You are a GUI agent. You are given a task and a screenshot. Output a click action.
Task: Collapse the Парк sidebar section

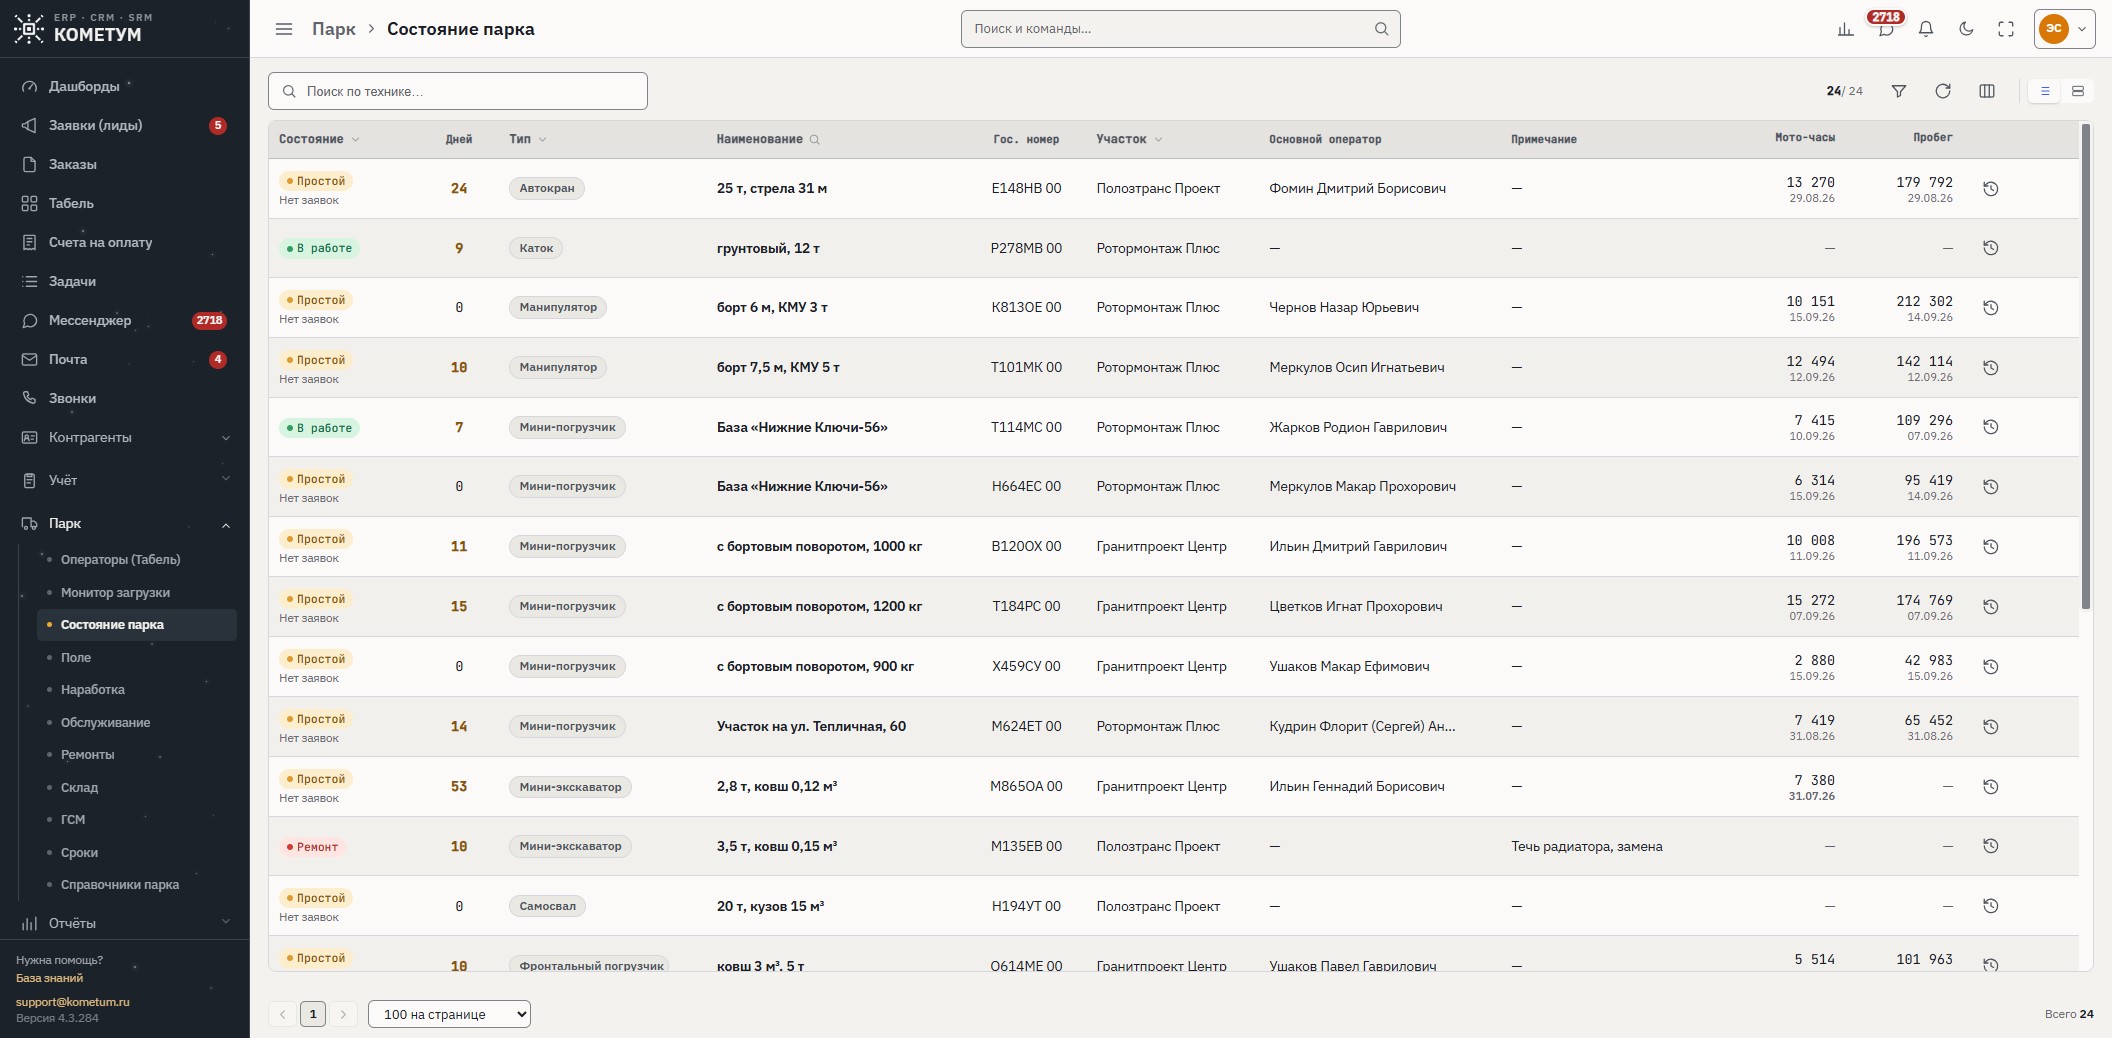point(125,523)
